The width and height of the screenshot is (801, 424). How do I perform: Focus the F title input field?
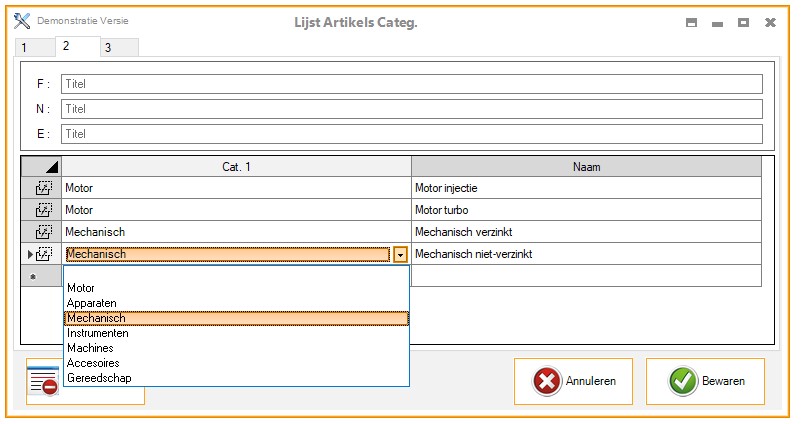point(411,84)
